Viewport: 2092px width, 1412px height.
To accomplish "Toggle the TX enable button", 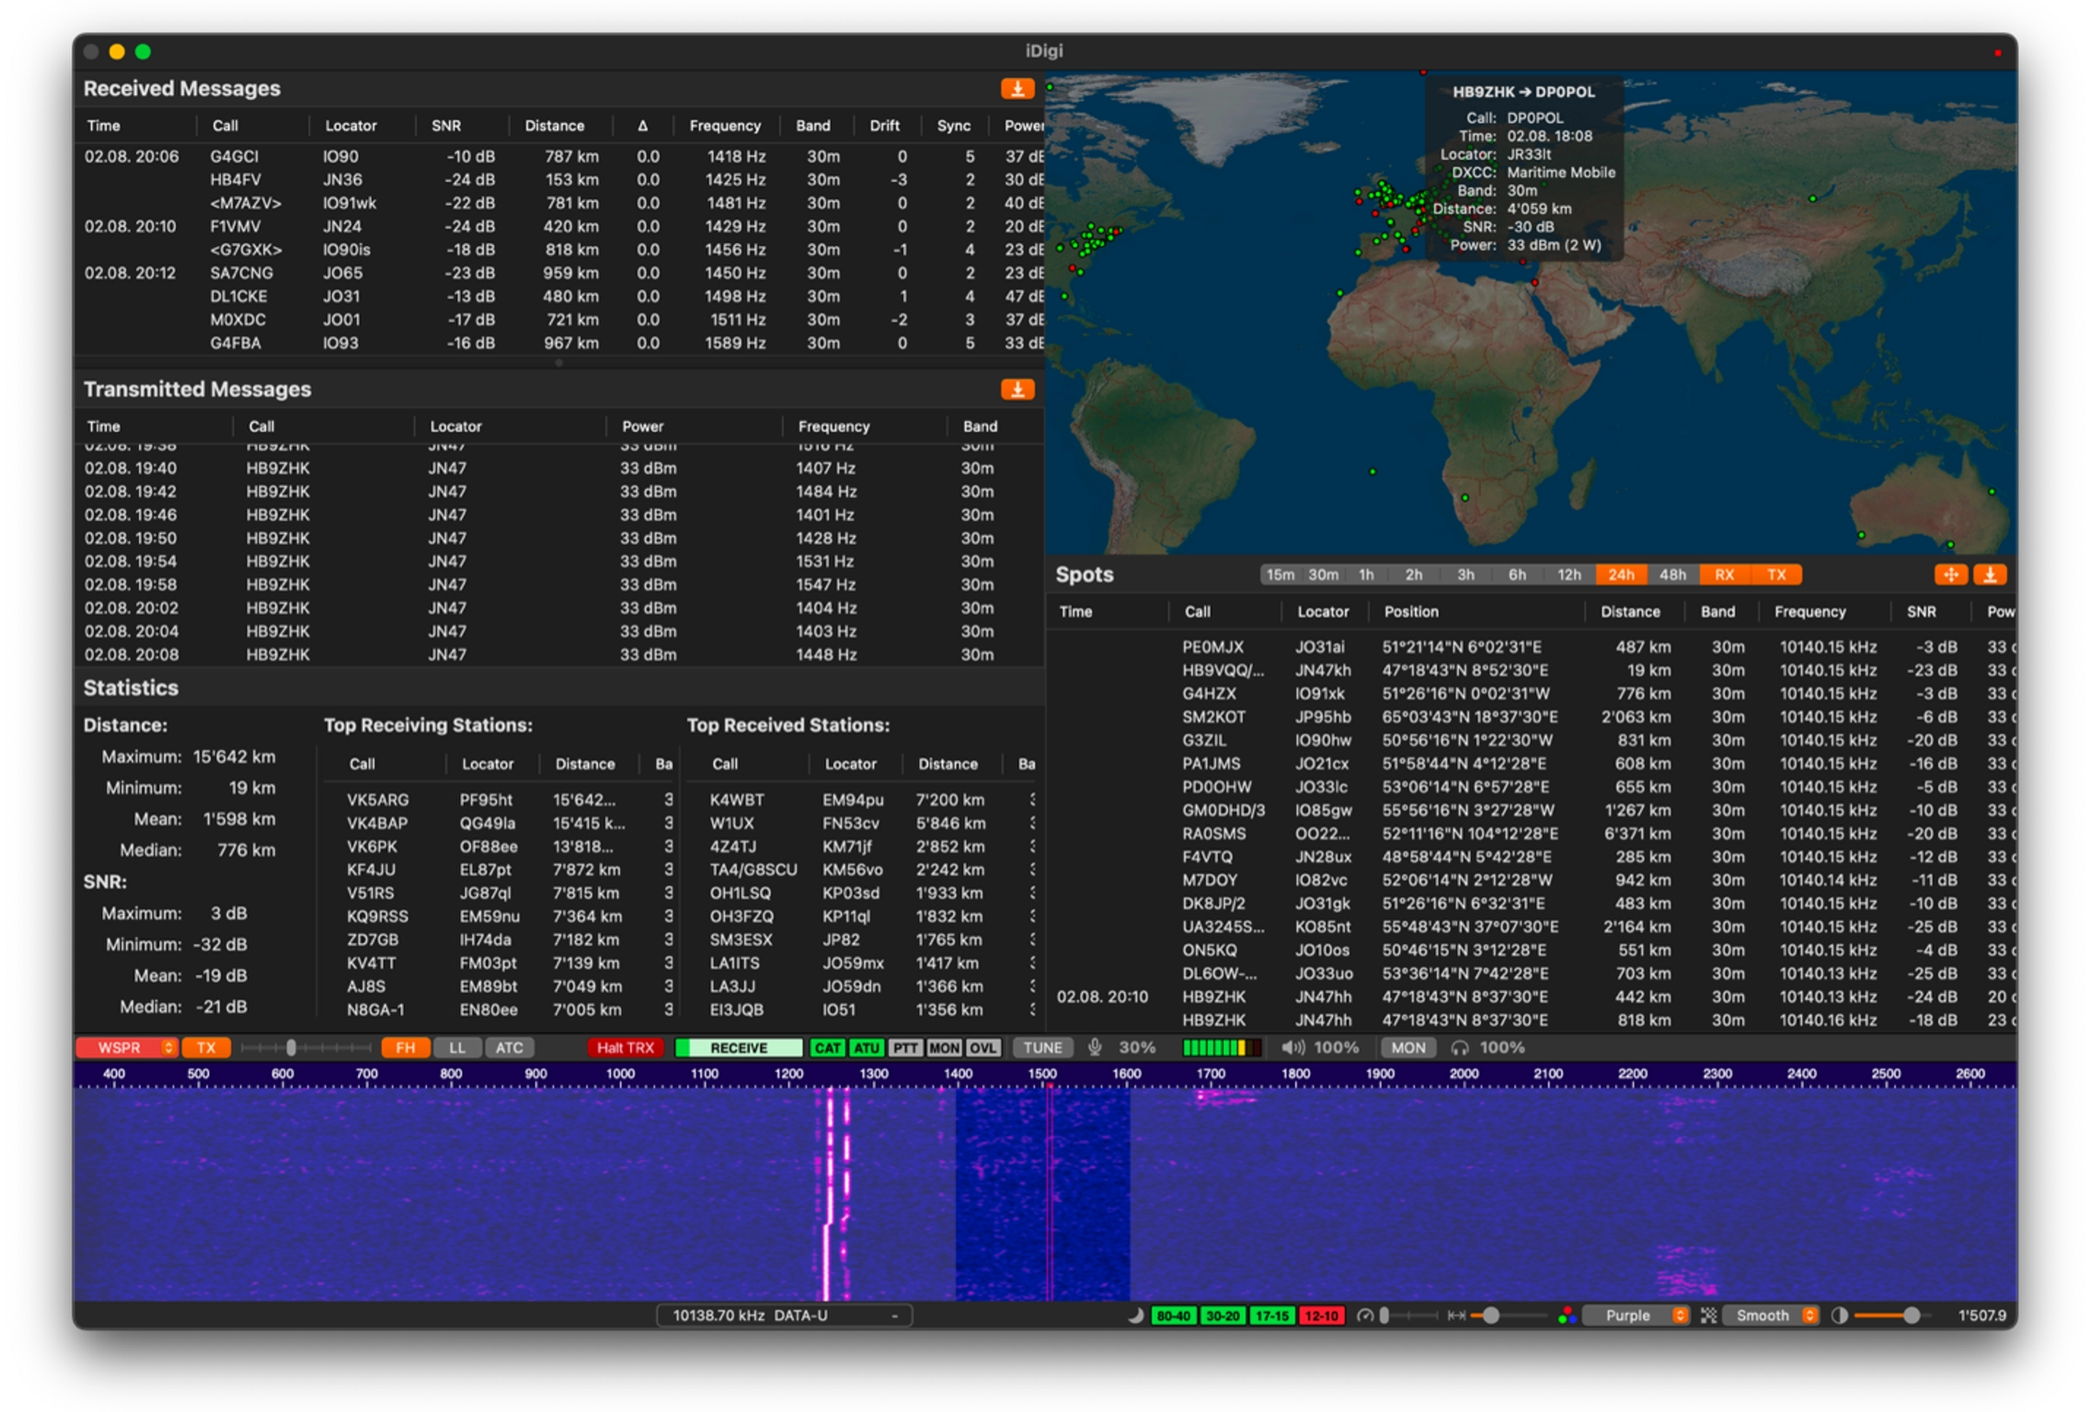I will pos(206,1048).
